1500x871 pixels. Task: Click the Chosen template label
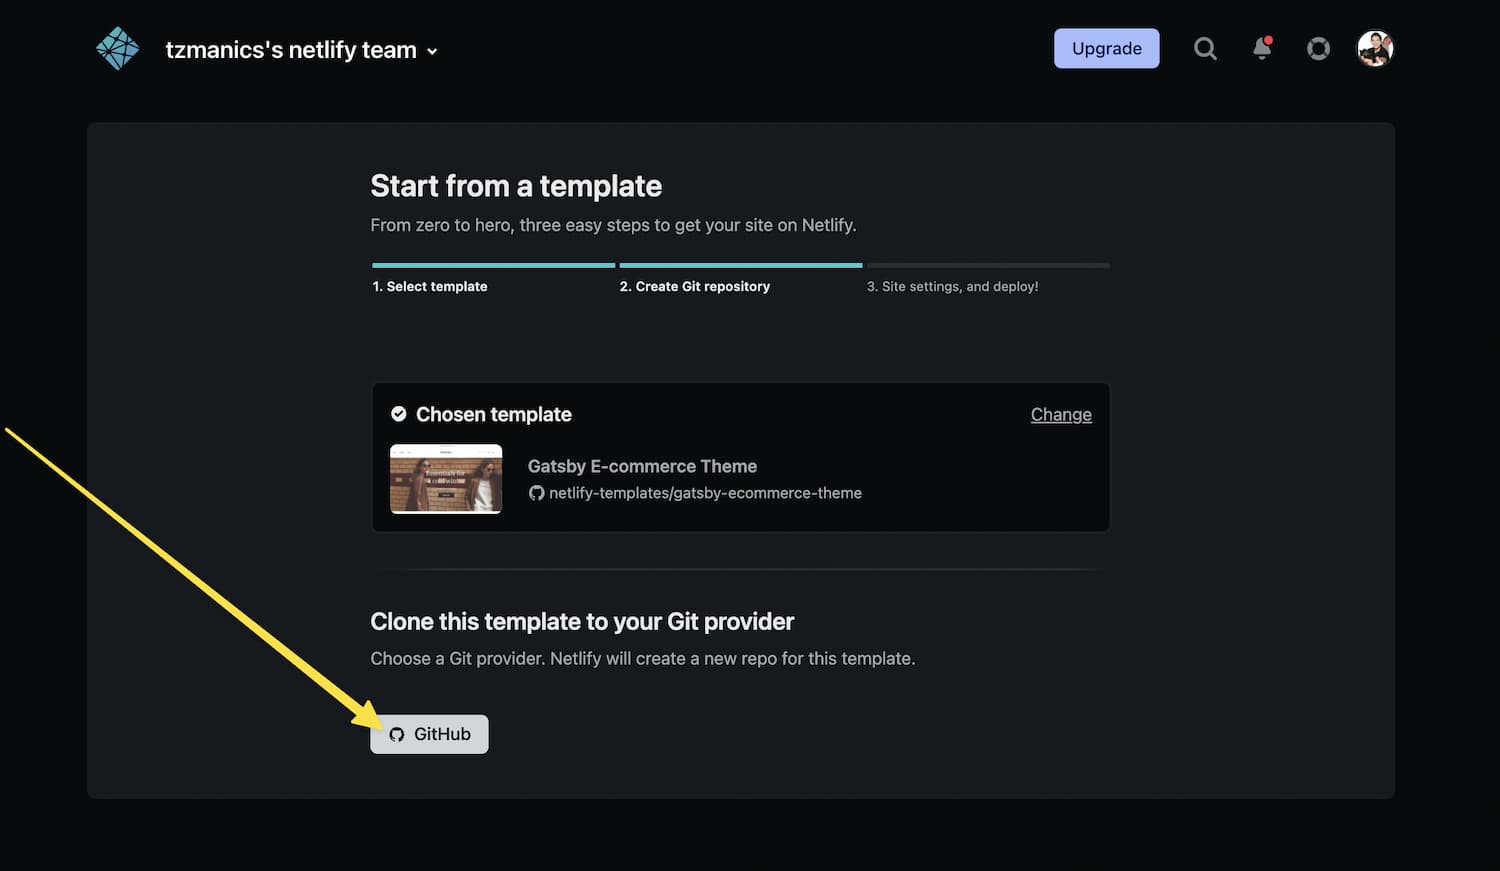pyautogui.click(x=494, y=414)
